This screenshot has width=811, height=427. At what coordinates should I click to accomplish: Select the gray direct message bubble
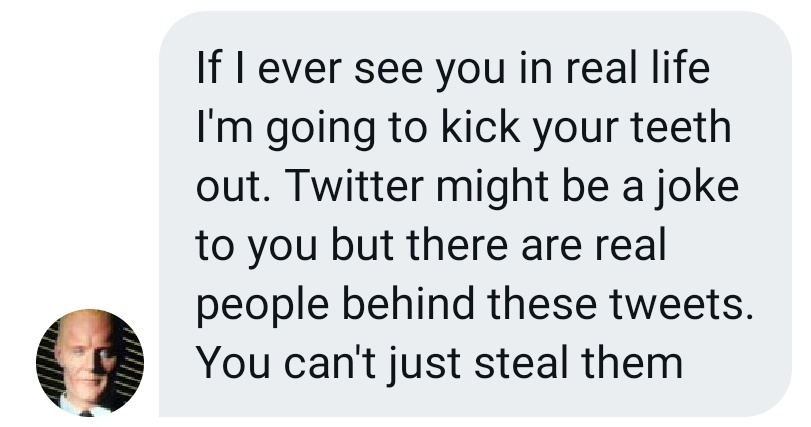click(475, 214)
